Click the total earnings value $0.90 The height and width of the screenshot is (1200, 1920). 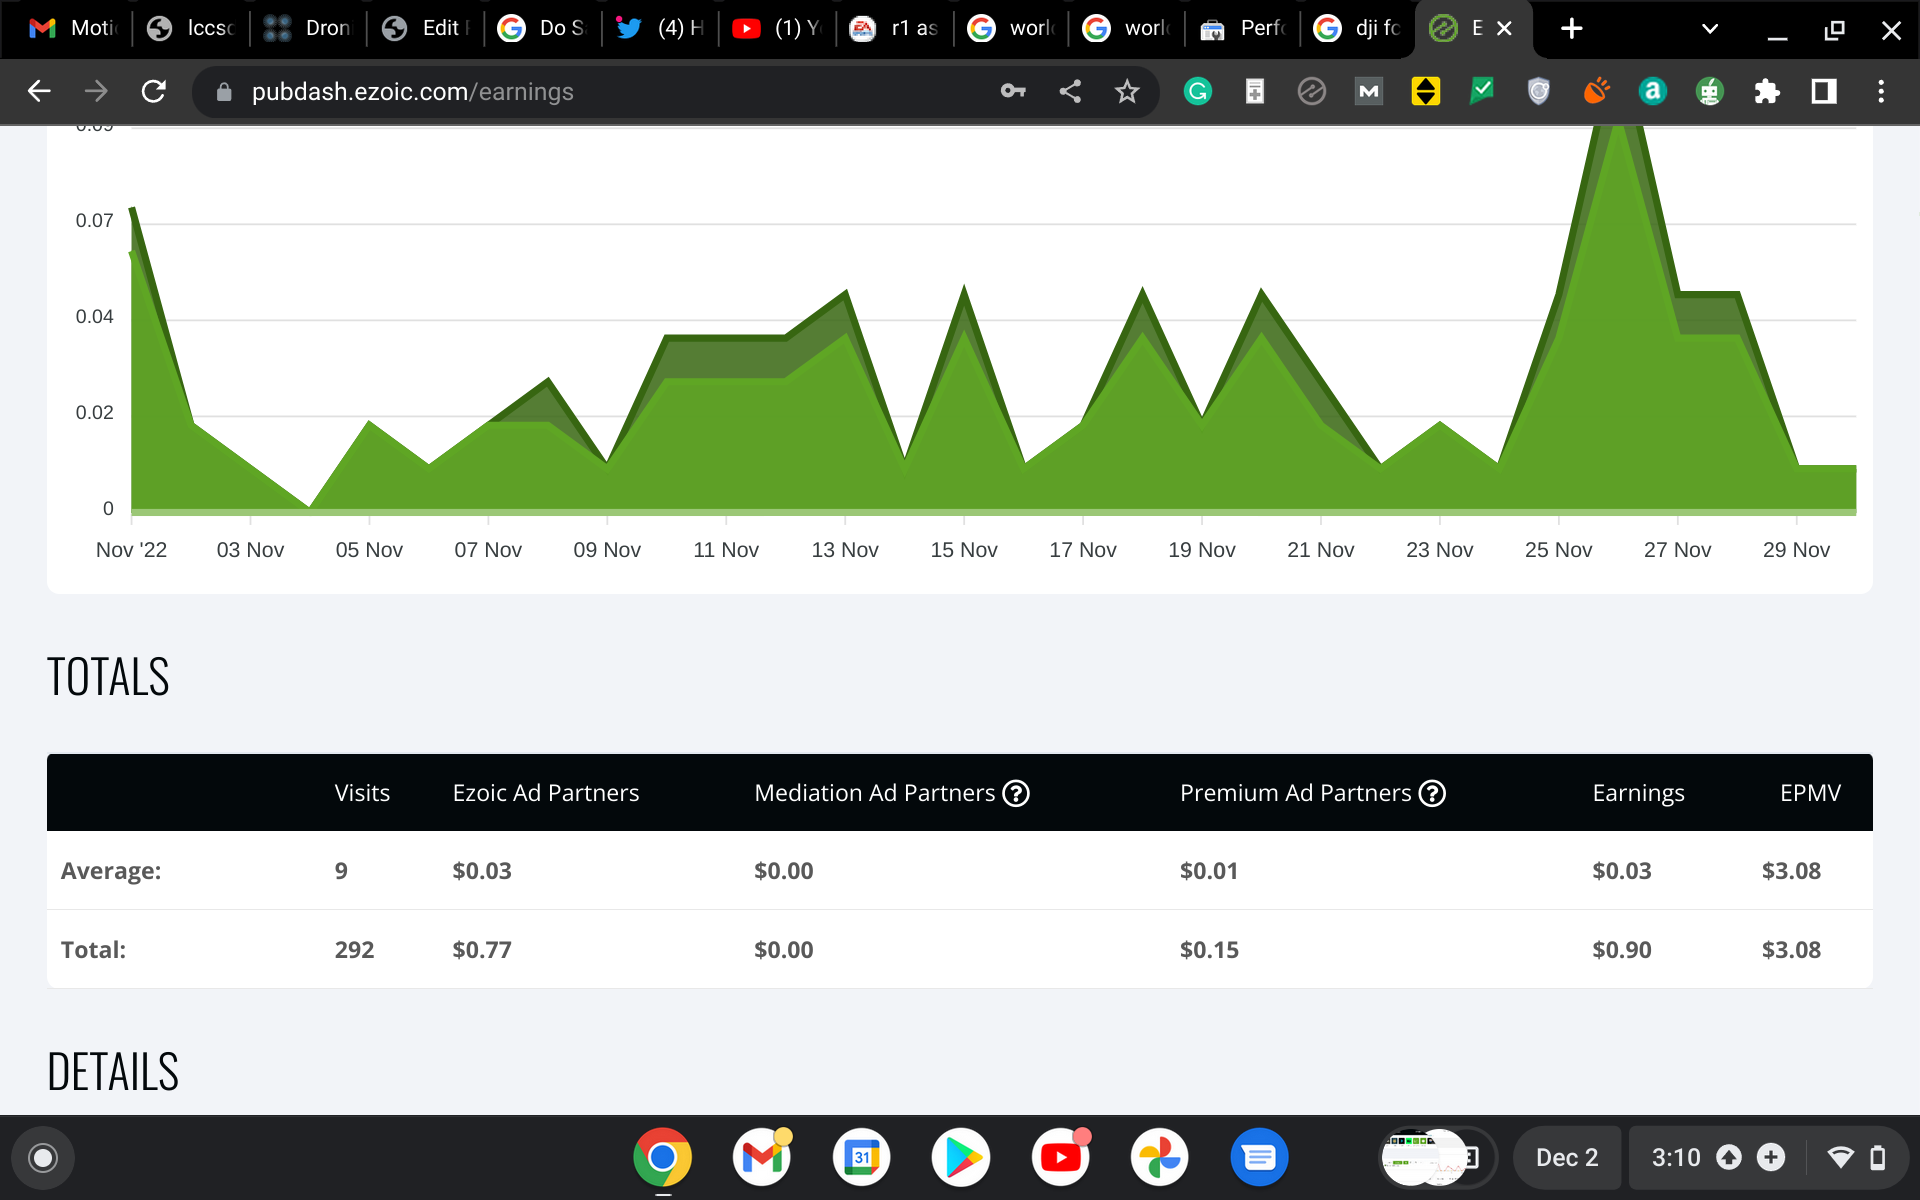tap(1622, 950)
